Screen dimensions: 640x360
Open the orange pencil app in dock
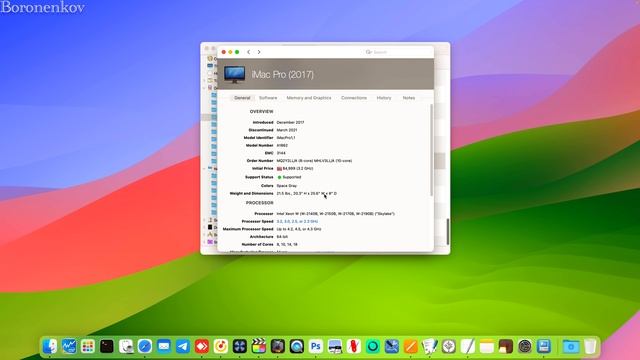click(410, 347)
